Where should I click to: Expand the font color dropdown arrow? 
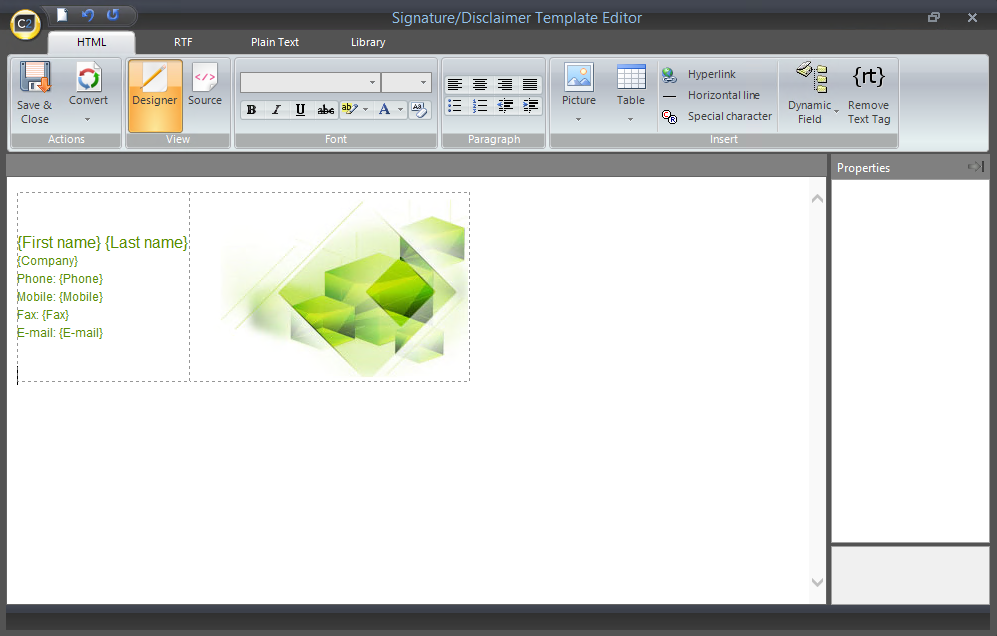[401, 110]
